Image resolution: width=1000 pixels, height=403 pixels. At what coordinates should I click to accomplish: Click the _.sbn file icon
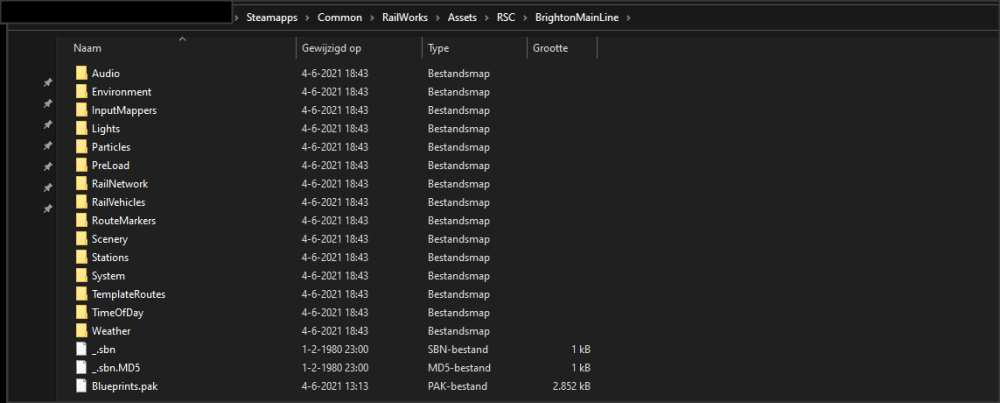coord(81,349)
